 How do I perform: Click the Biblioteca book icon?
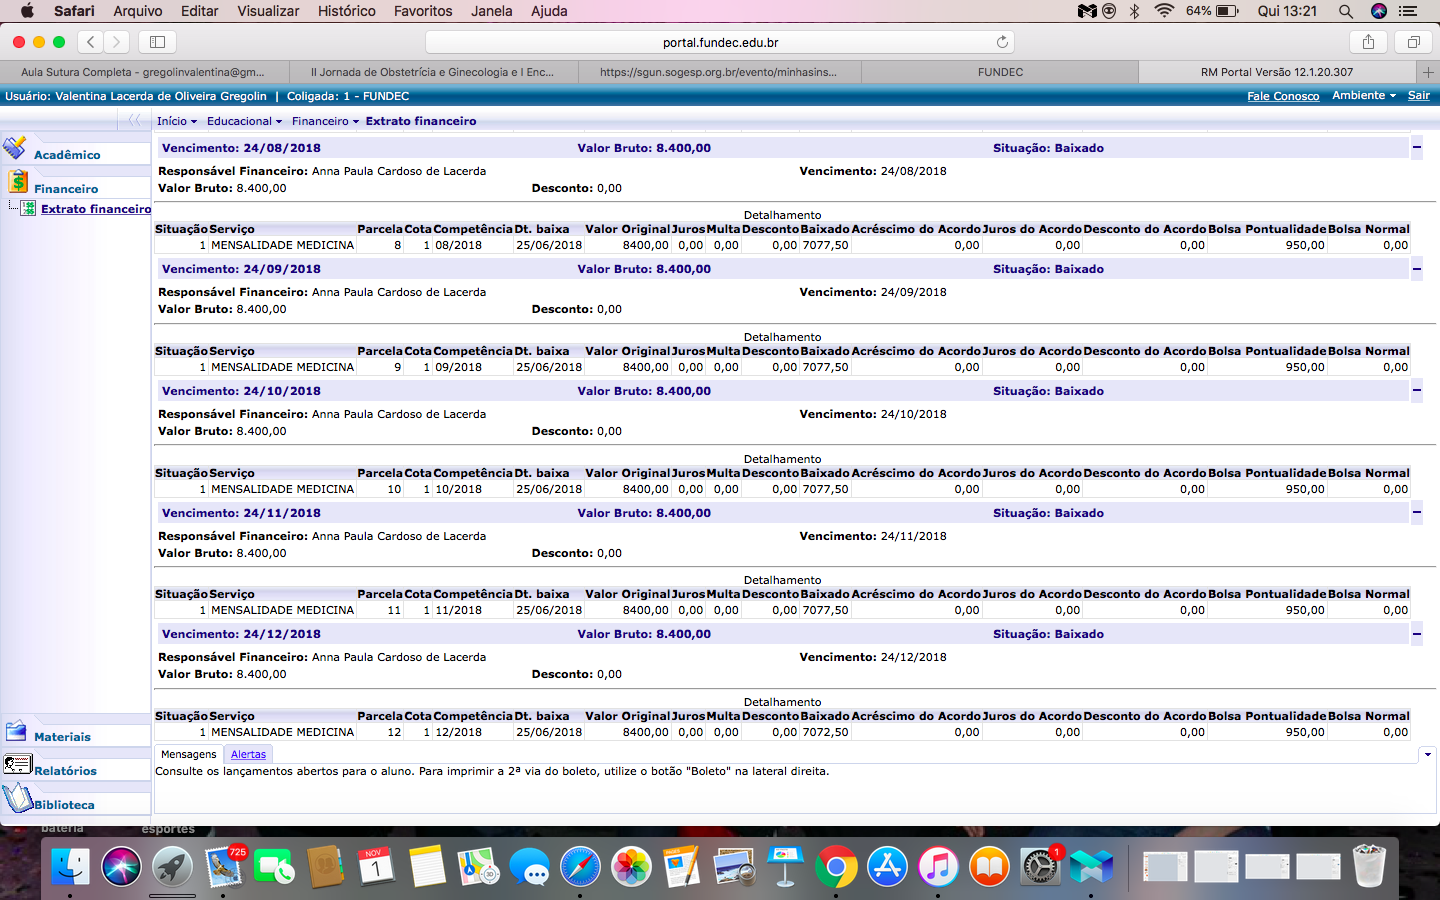pyautogui.click(x=18, y=798)
